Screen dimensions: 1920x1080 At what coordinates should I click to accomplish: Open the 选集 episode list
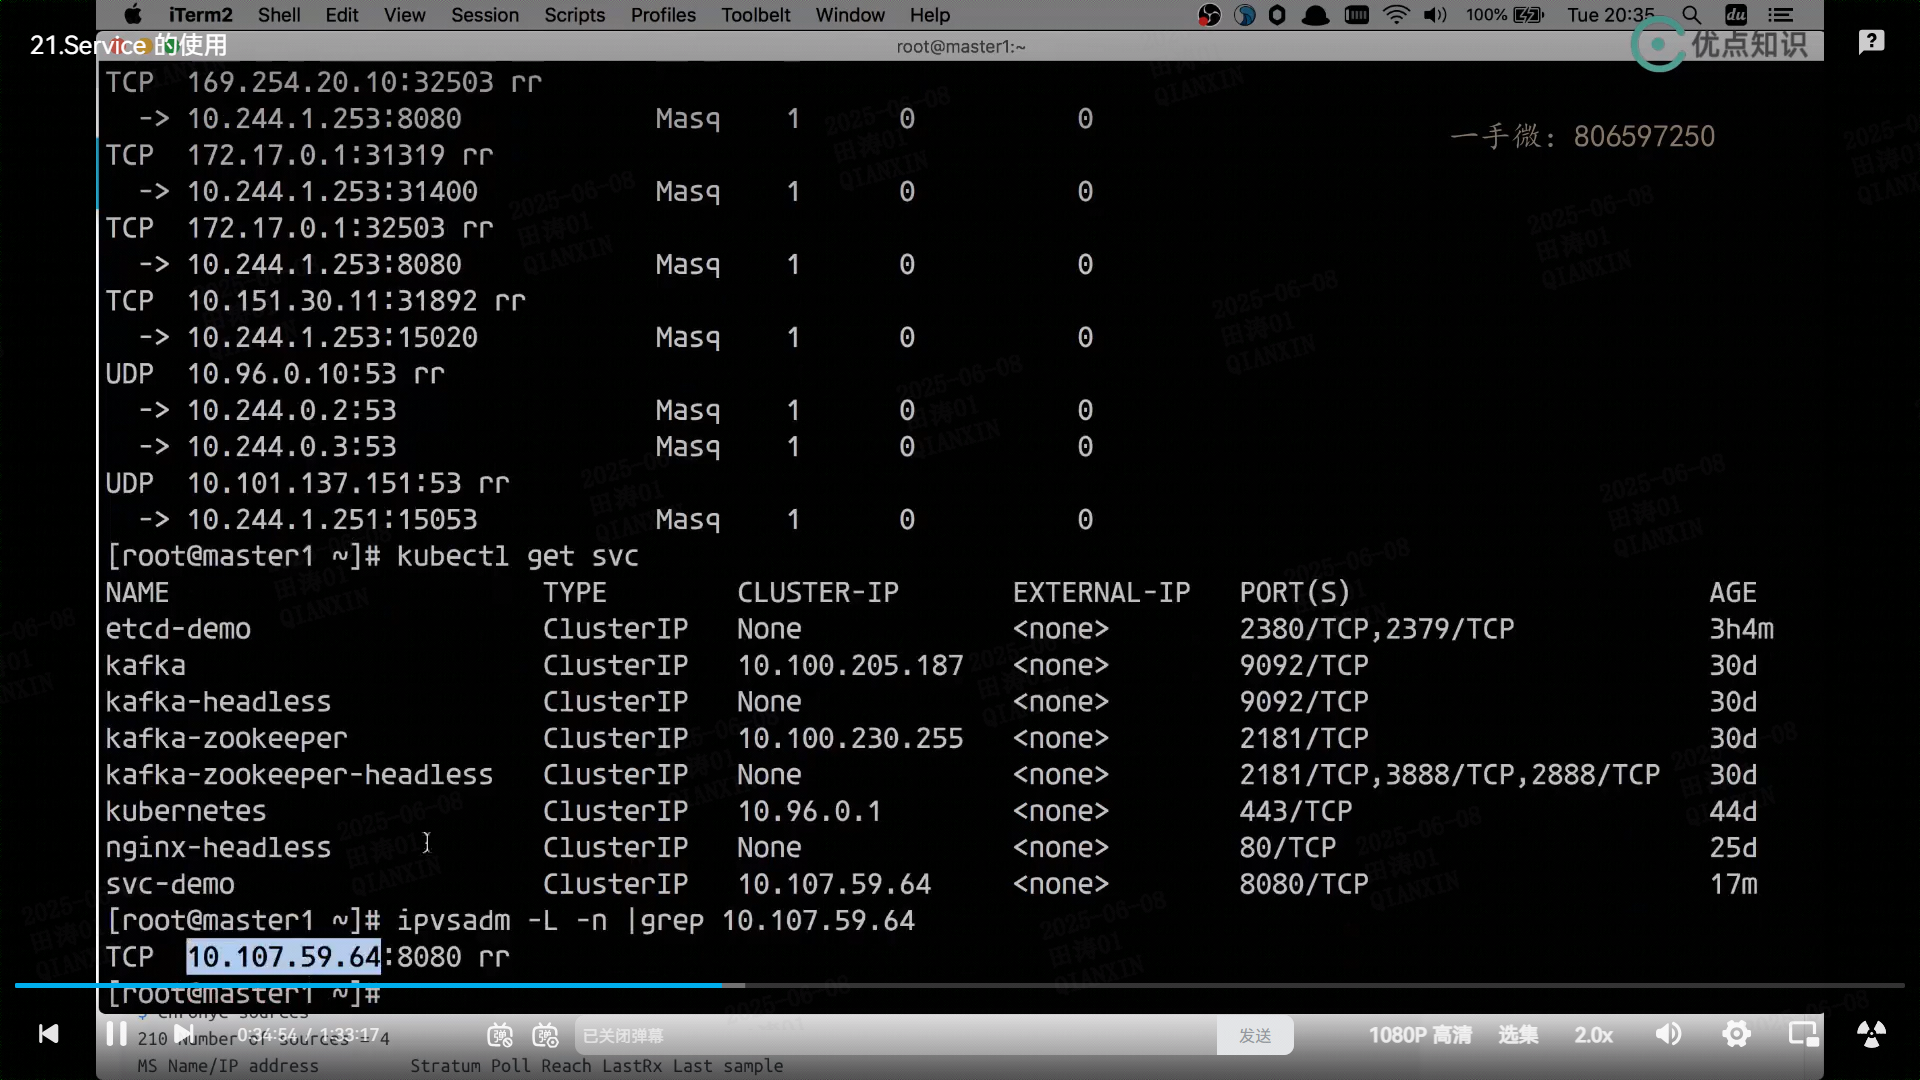point(1518,1035)
